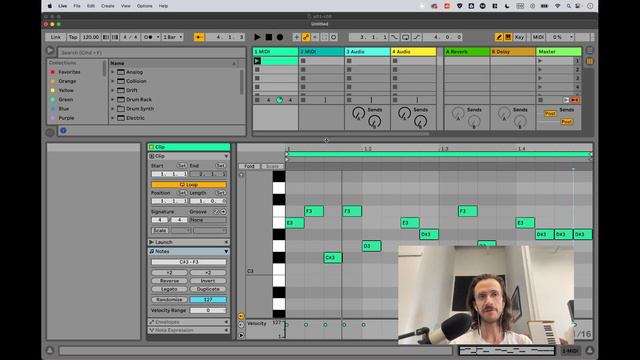Switch to Session view icon

(x=590, y=61)
